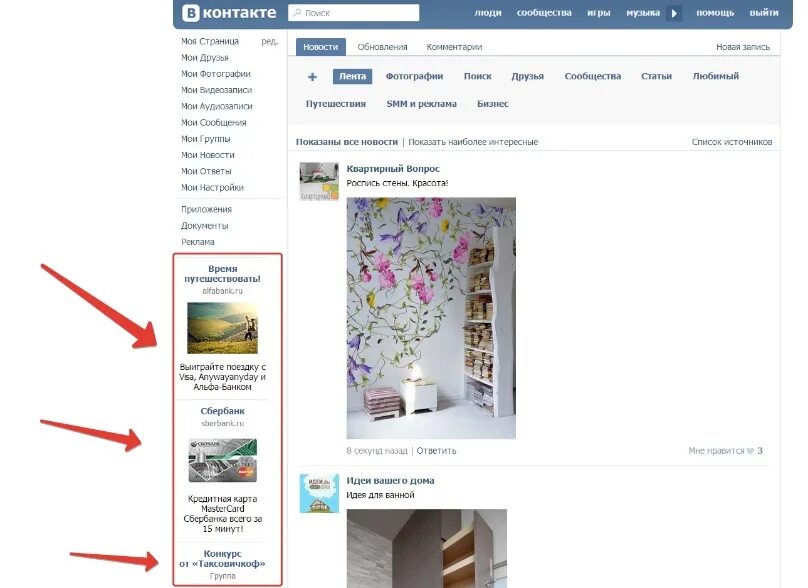Click Ответить under the first post
Viewport: 808px width, 588px height.
pyautogui.click(x=436, y=451)
